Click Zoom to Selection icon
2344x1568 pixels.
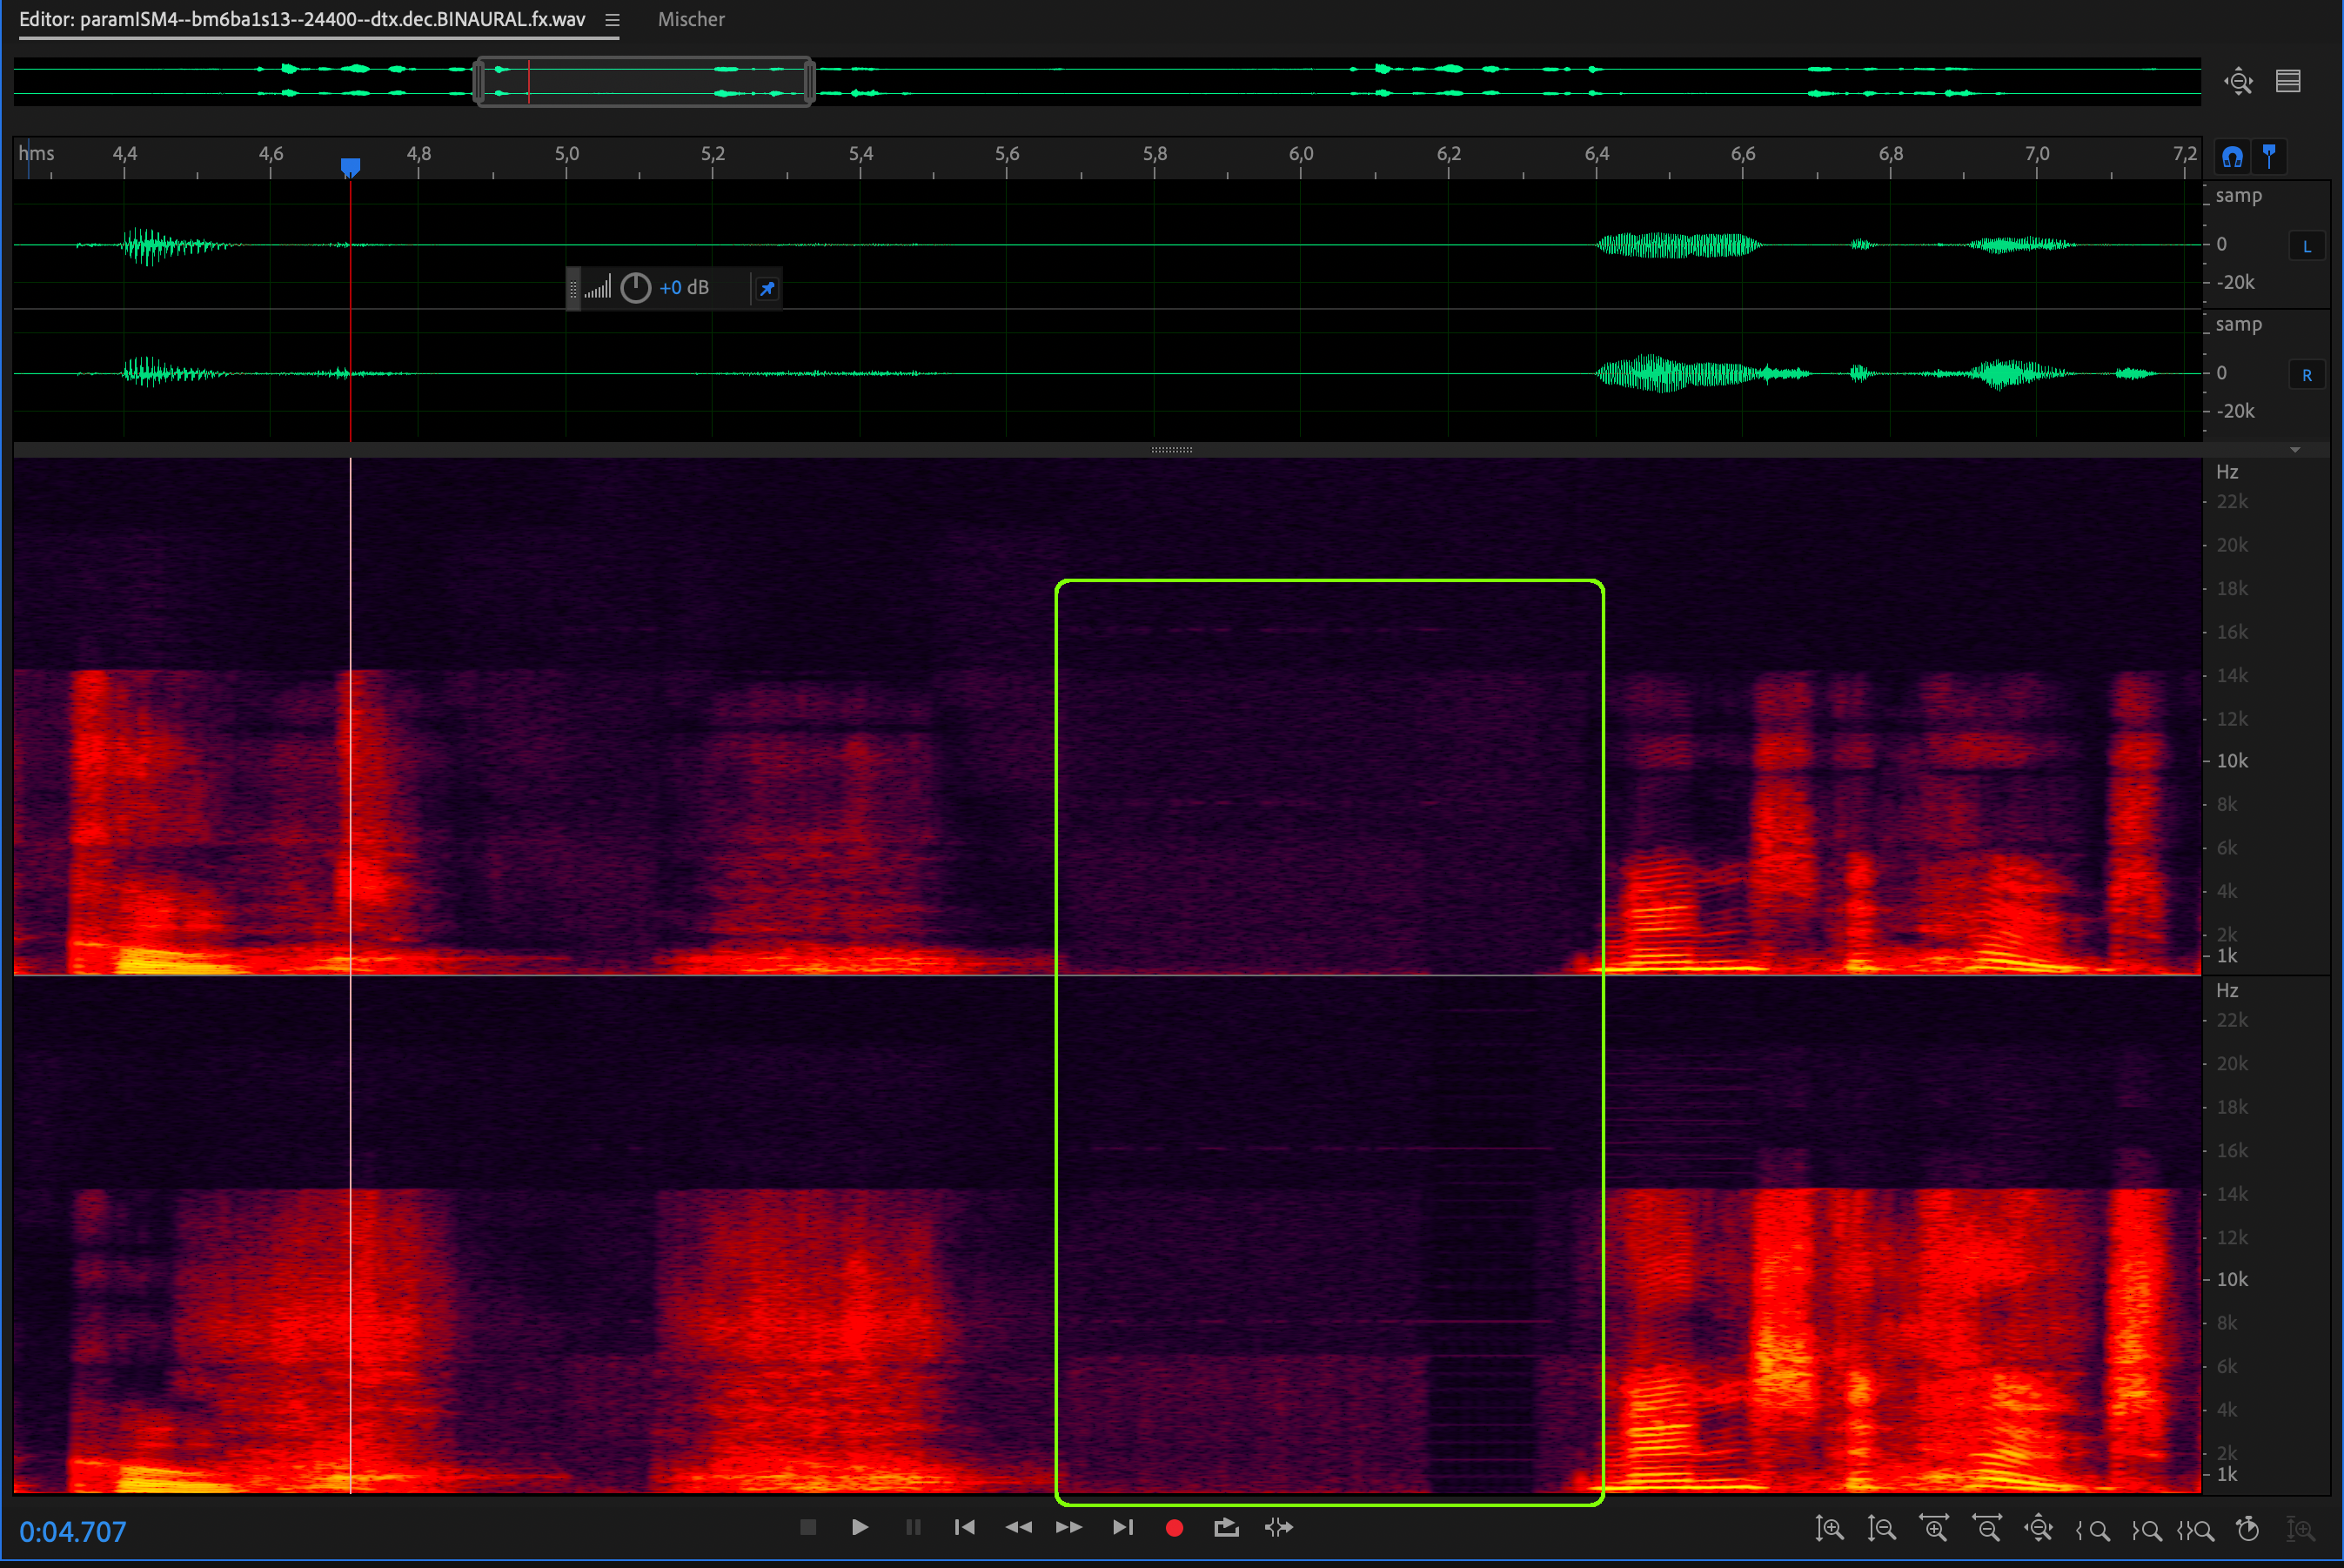point(2195,1530)
